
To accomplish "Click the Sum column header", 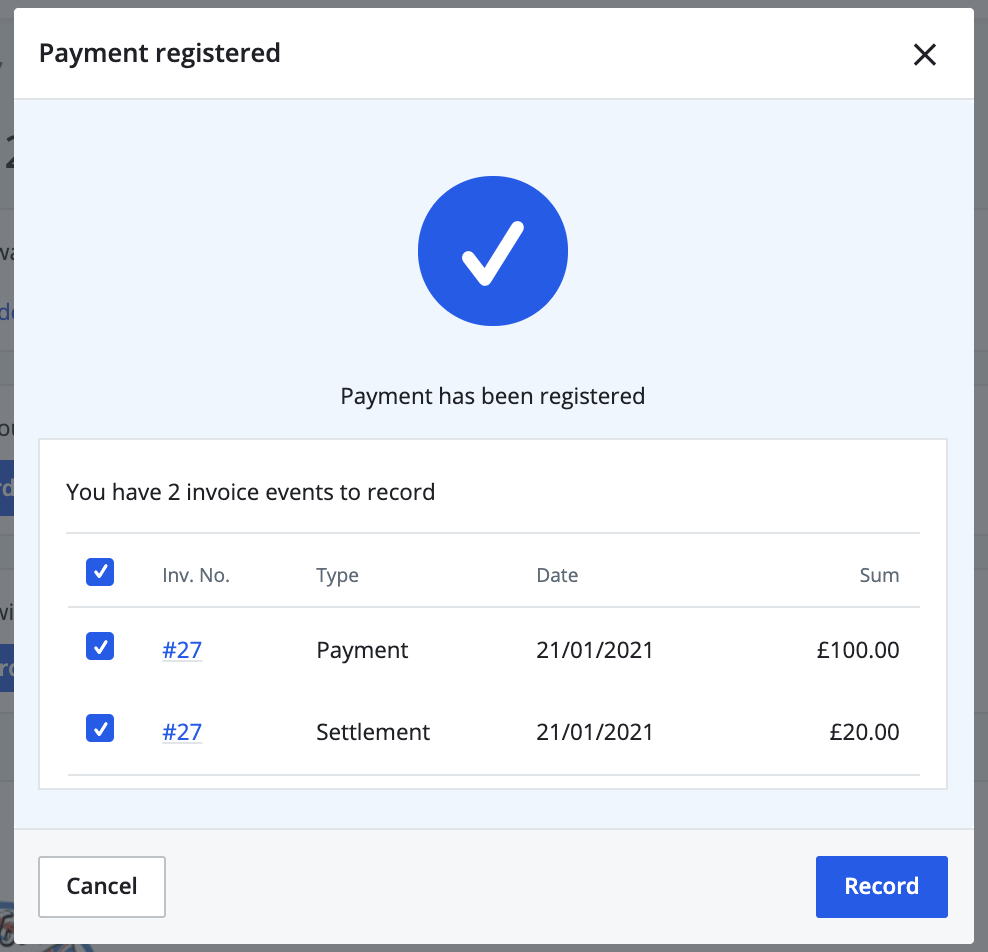I will pos(880,575).
